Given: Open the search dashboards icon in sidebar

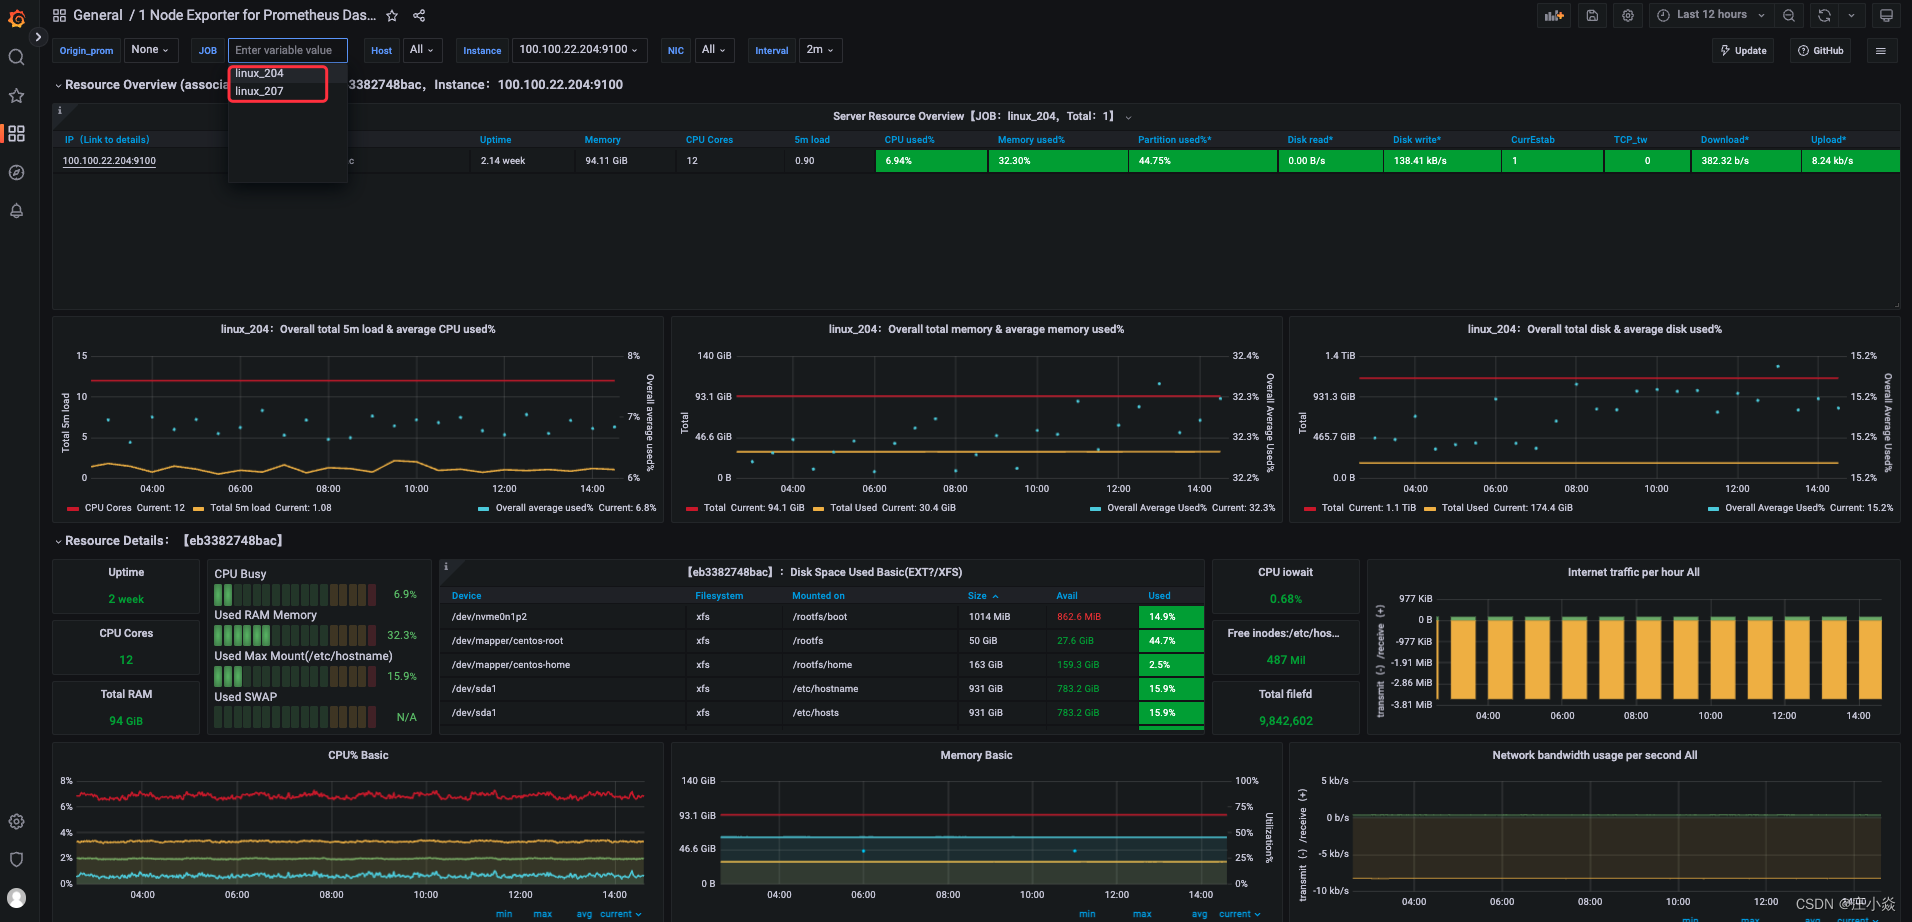Looking at the screenshot, I should tap(16, 57).
